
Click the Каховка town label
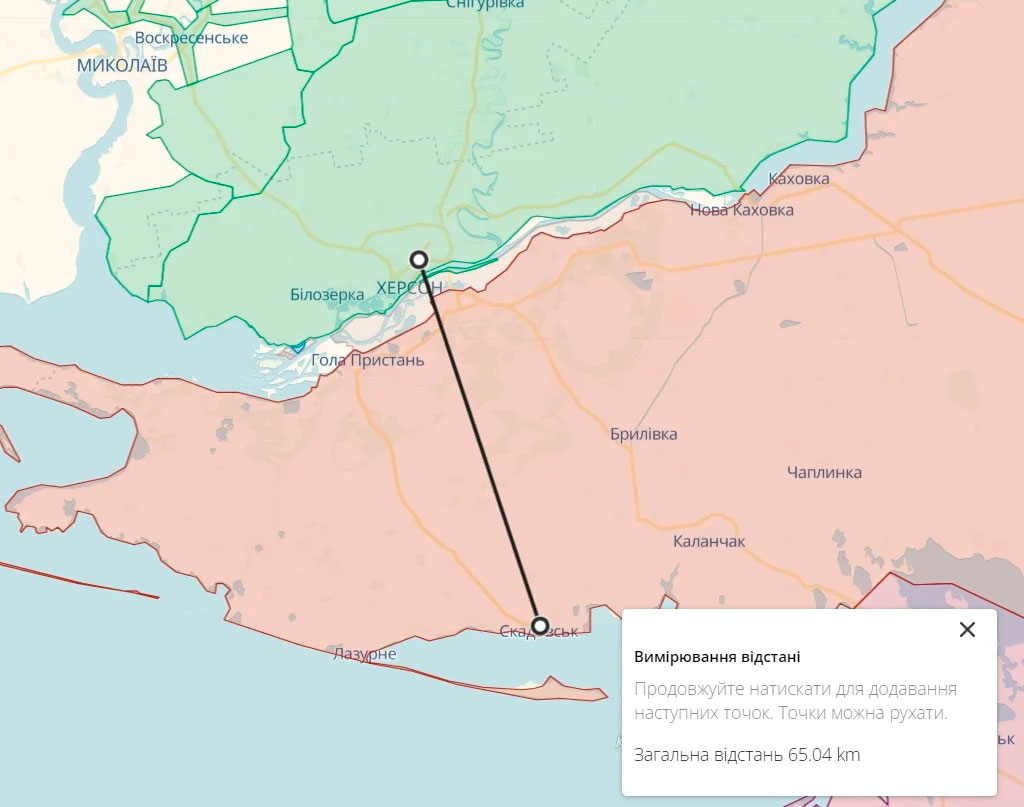799,178
